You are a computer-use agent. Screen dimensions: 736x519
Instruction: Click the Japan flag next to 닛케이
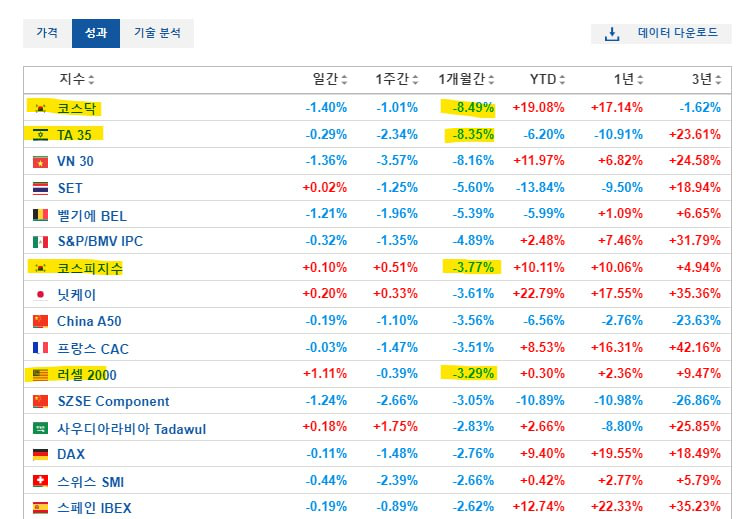coord(40,295)
